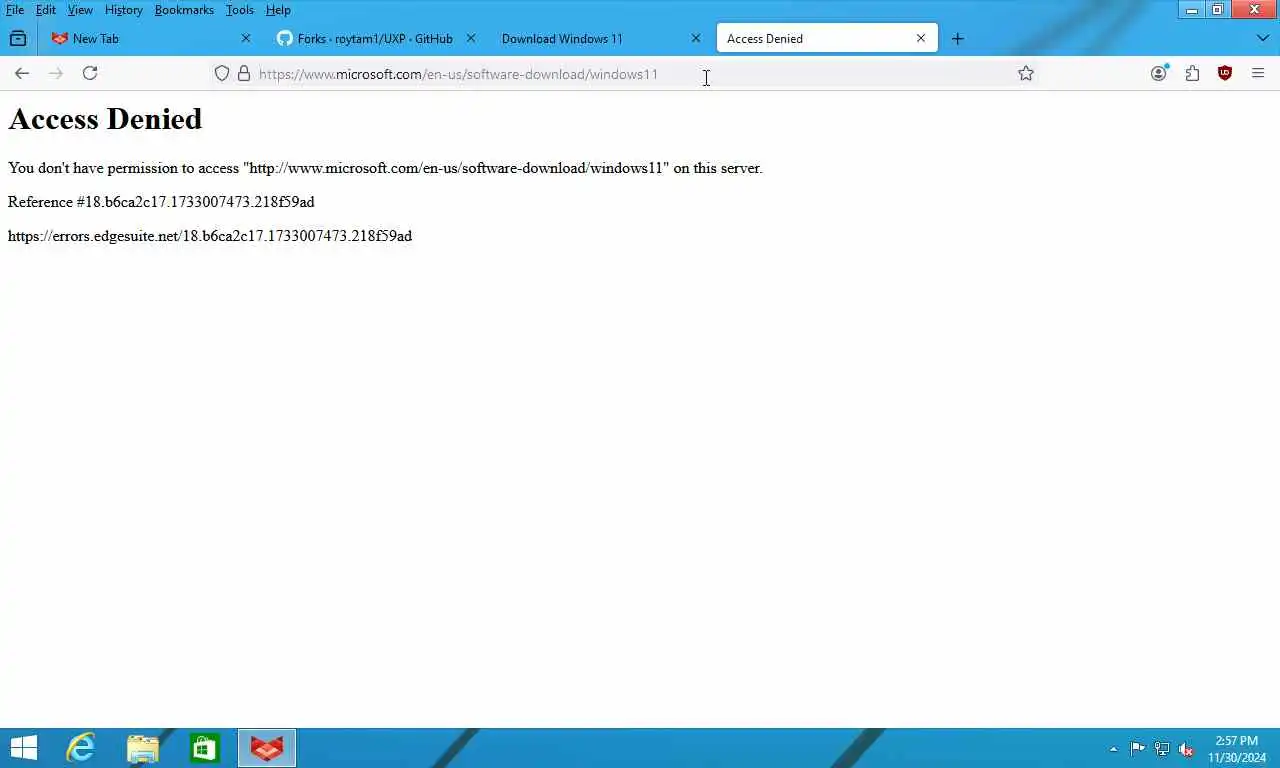Open the clock showing 2:57 PM
Viewport: 1280px width, 768px height.
(x=1237, y=749)
